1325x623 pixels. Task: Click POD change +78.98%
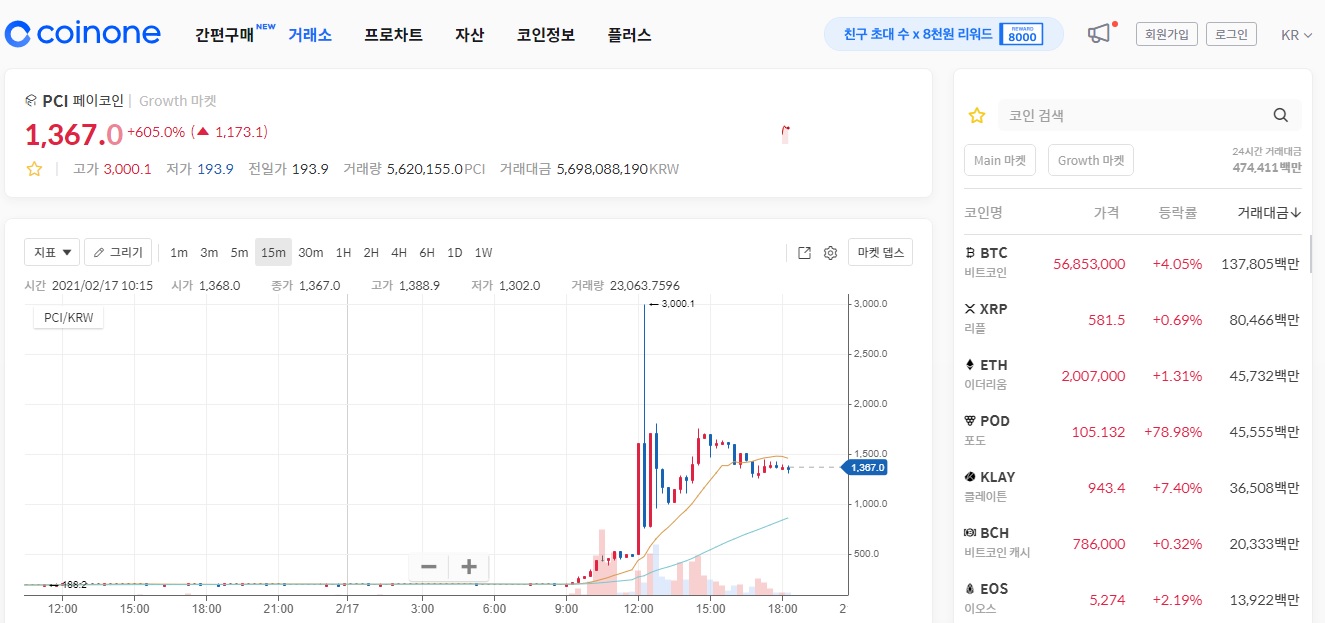[x=1173, y=432]
